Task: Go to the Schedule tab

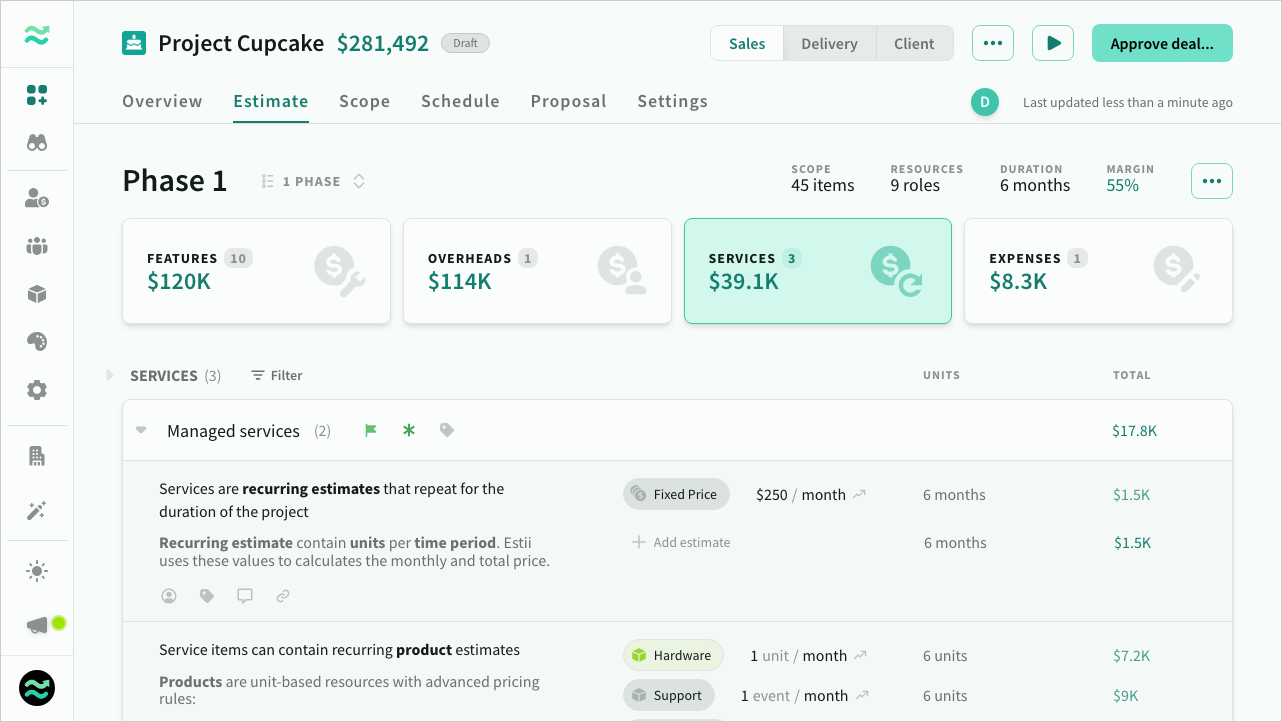Action: pyautogui.click(x=460, y=101)
